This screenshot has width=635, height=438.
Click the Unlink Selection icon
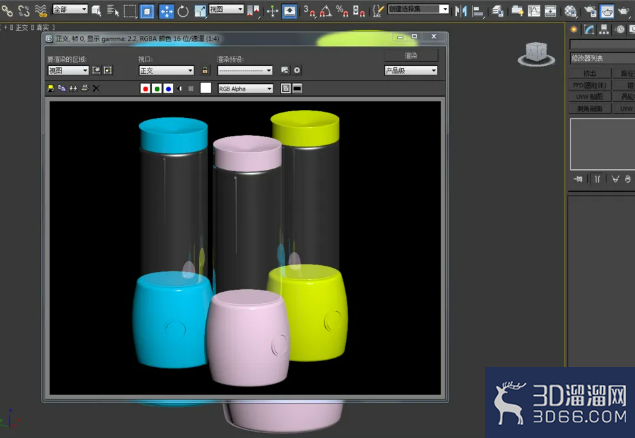[x=24, y=11]
